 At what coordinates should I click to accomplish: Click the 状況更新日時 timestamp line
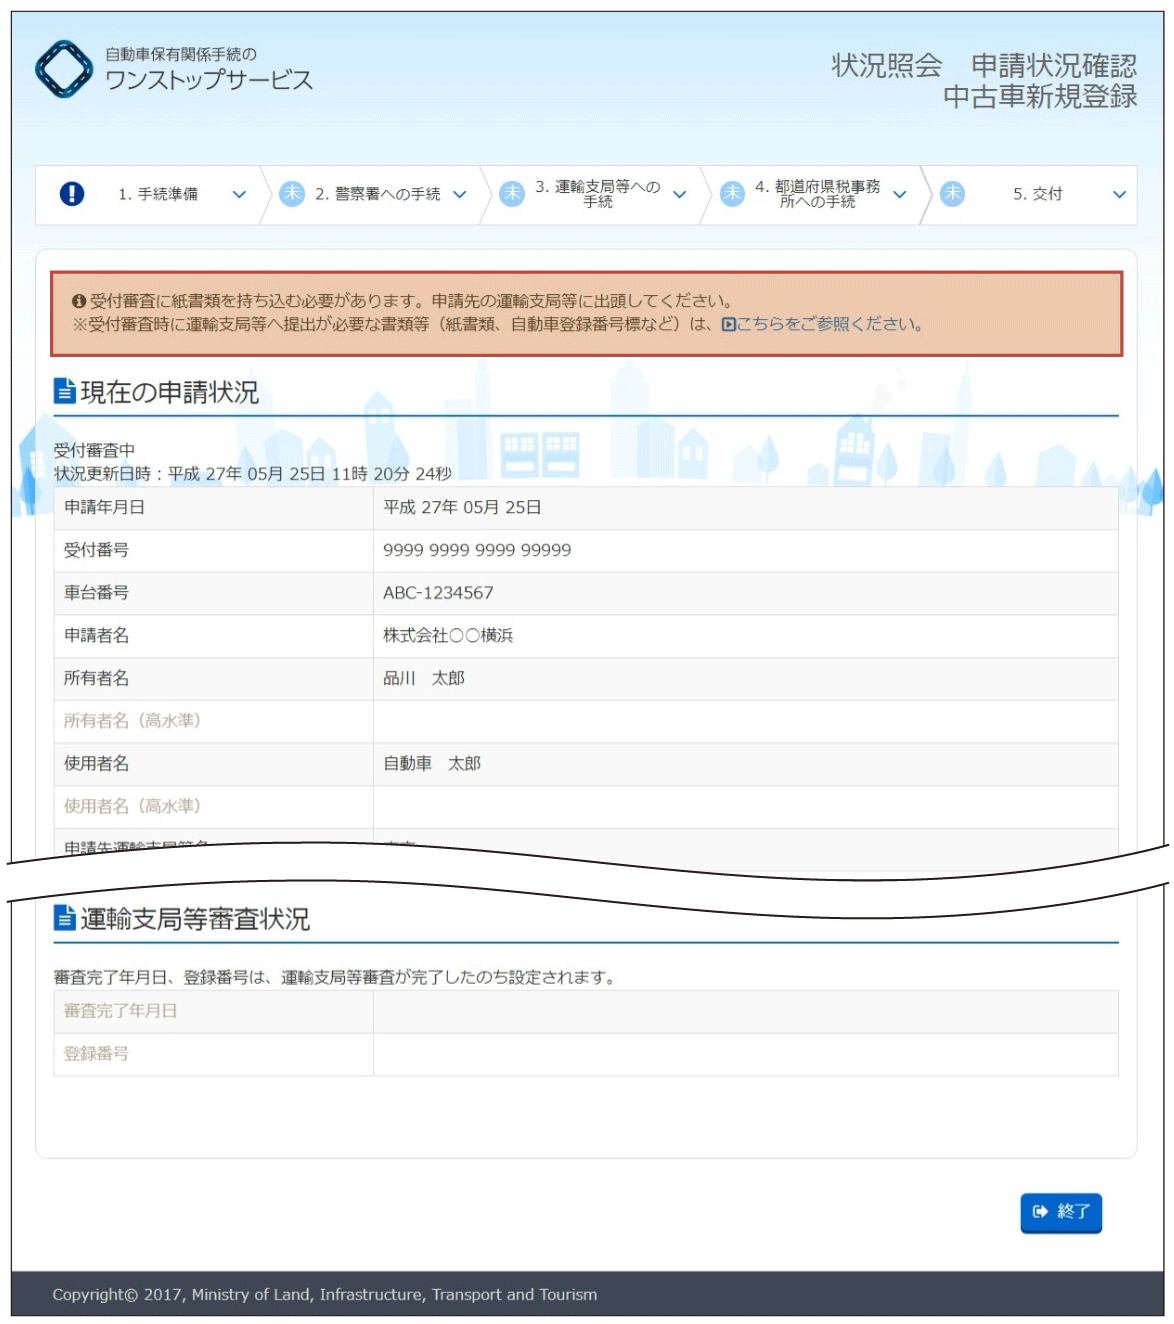coord(253,474)
